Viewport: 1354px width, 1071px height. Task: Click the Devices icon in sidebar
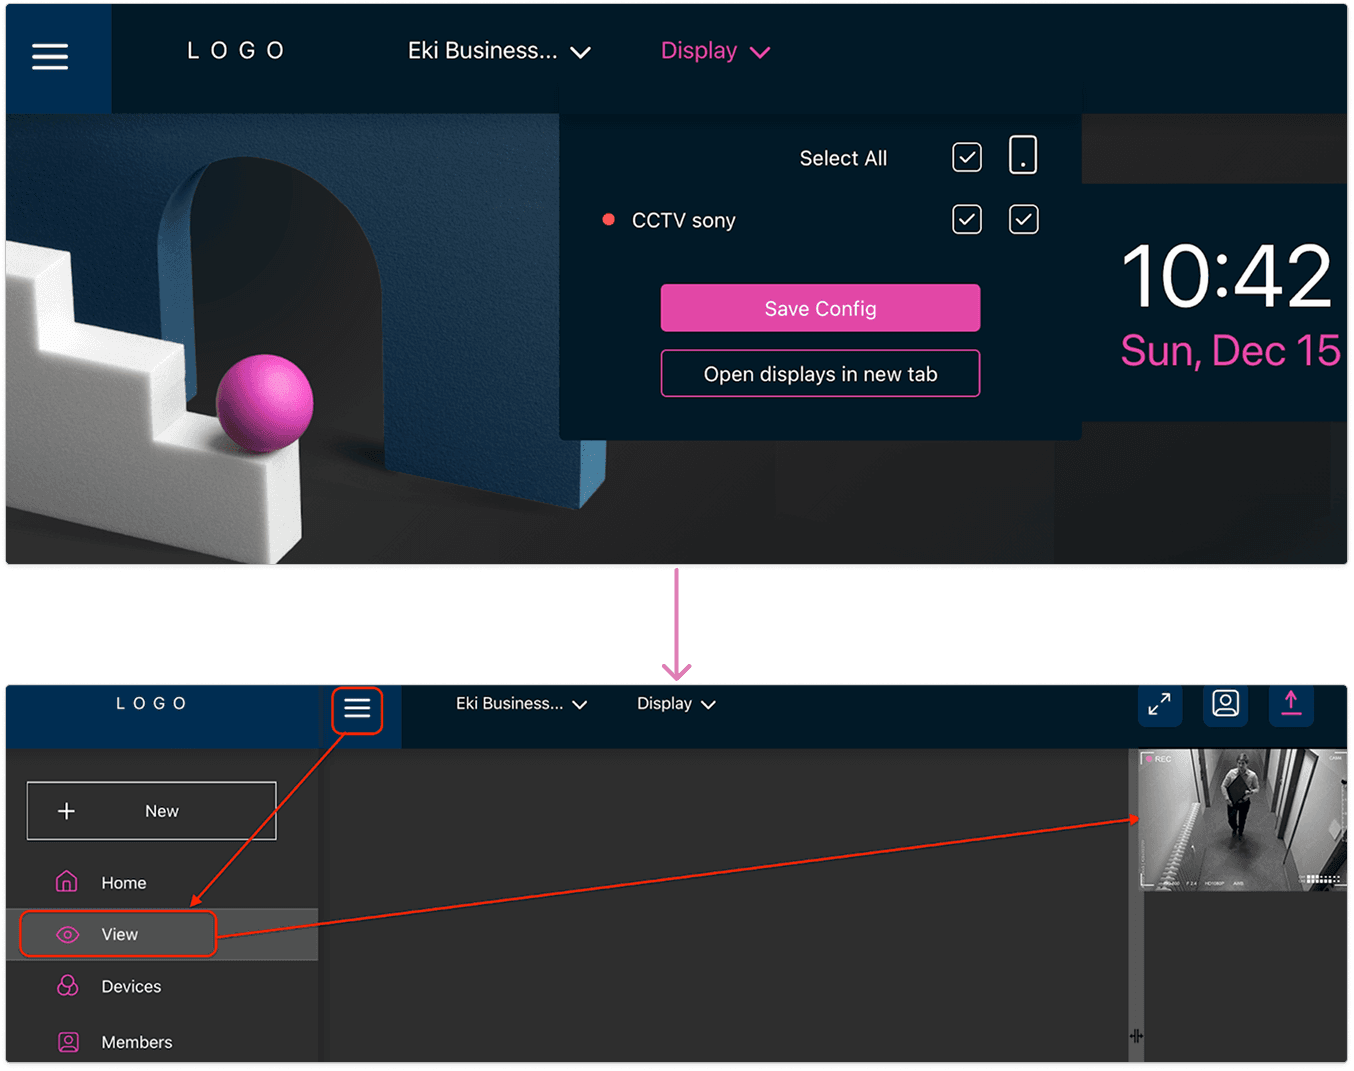tap(67, 986)
